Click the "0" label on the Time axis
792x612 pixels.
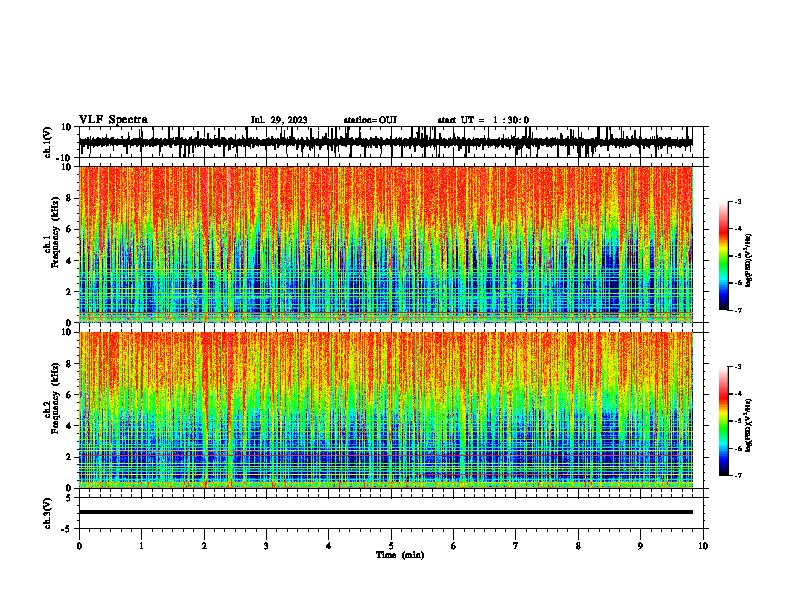(79, 546)
